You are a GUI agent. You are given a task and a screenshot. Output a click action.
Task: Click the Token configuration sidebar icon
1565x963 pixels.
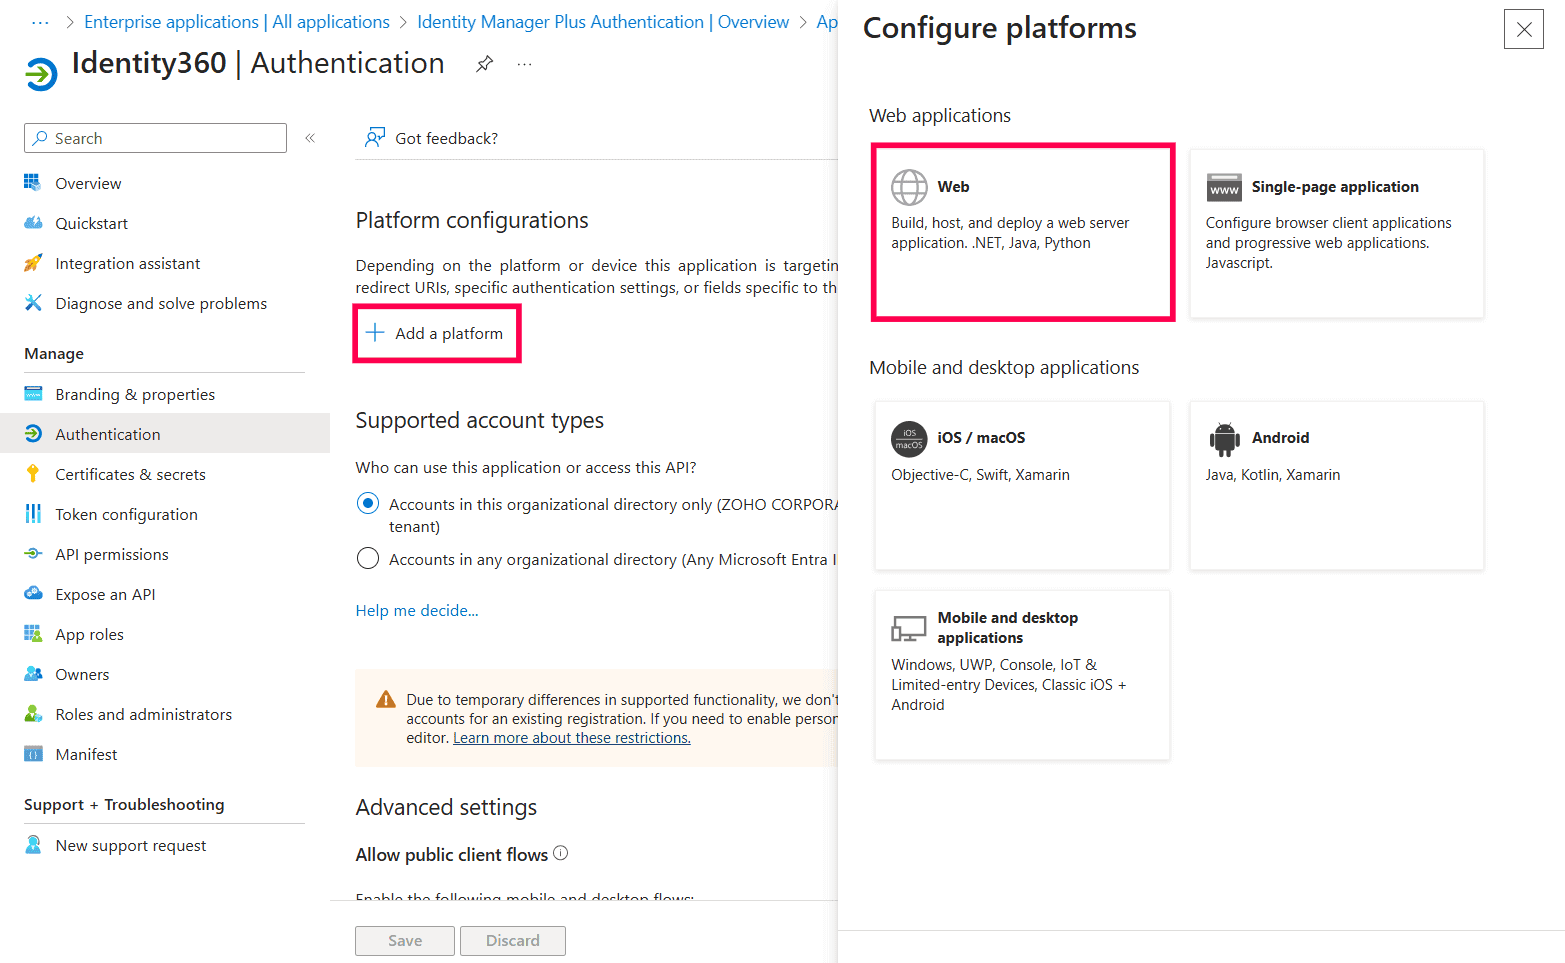tap(33, 513)
